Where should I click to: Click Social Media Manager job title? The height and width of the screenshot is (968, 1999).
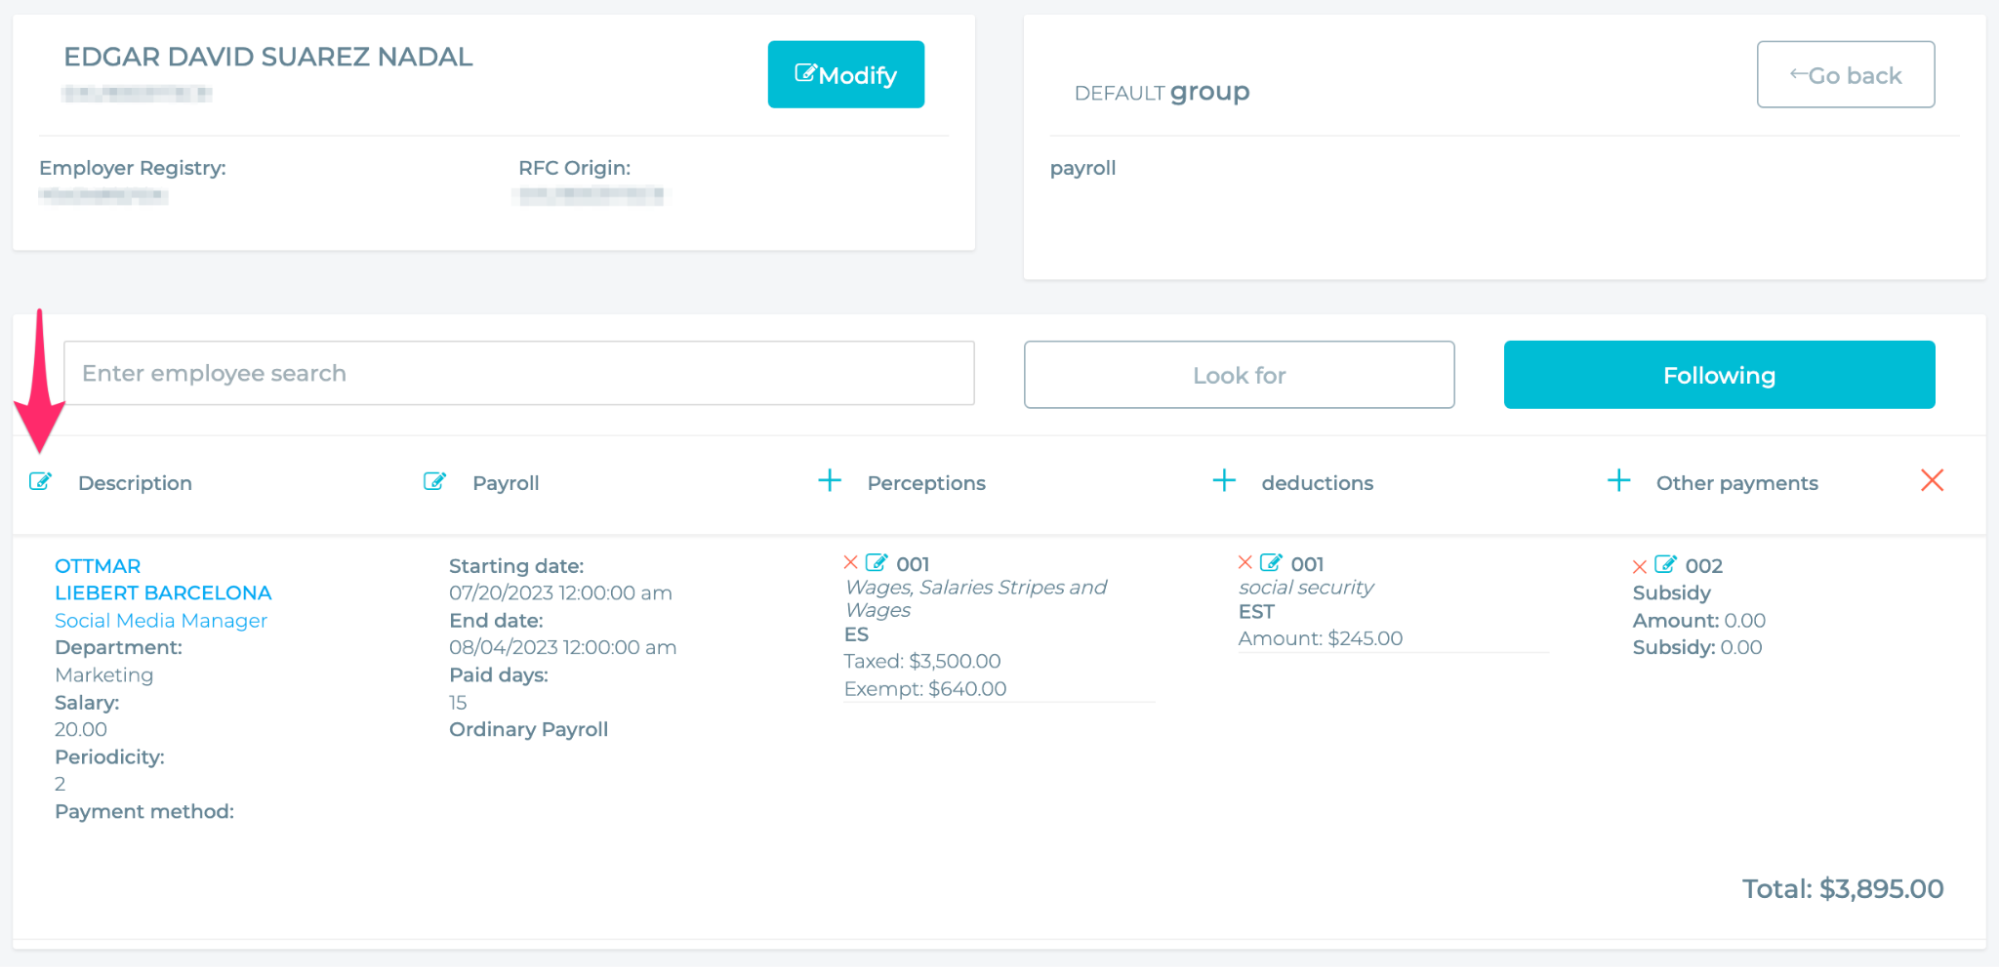pyautogui.click(x=161, y=621)
